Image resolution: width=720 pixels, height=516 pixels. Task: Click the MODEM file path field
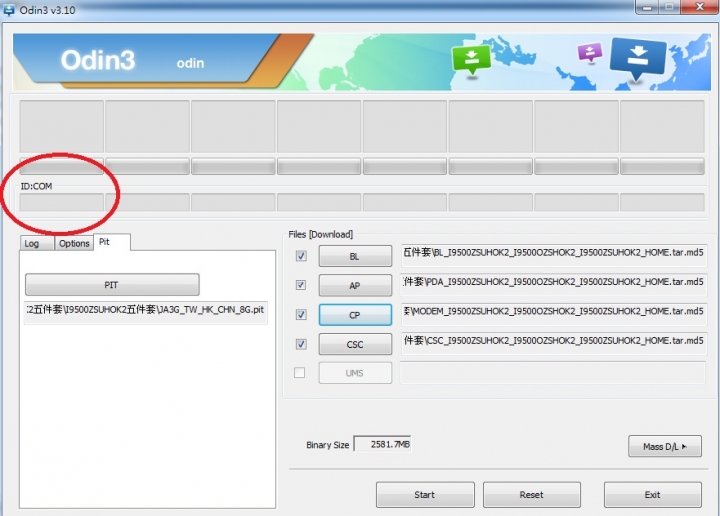(x=554, y=314)
